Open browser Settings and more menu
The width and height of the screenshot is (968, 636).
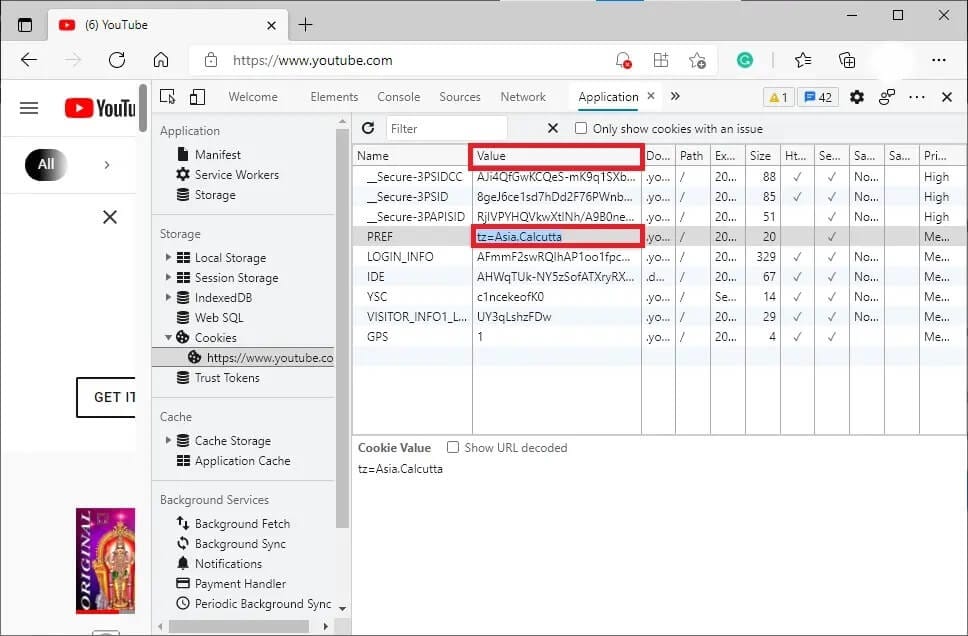(x=939, y=60)
